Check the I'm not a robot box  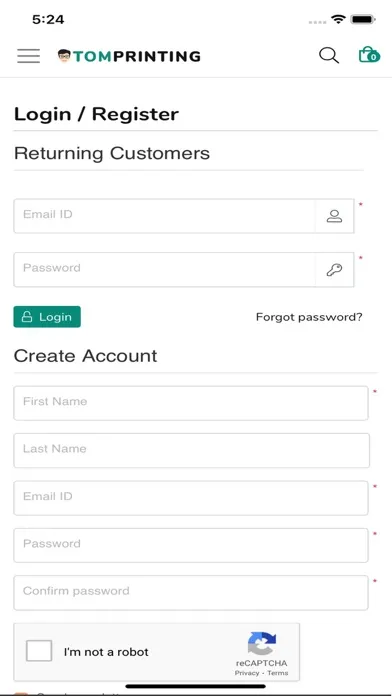[39, 651]
